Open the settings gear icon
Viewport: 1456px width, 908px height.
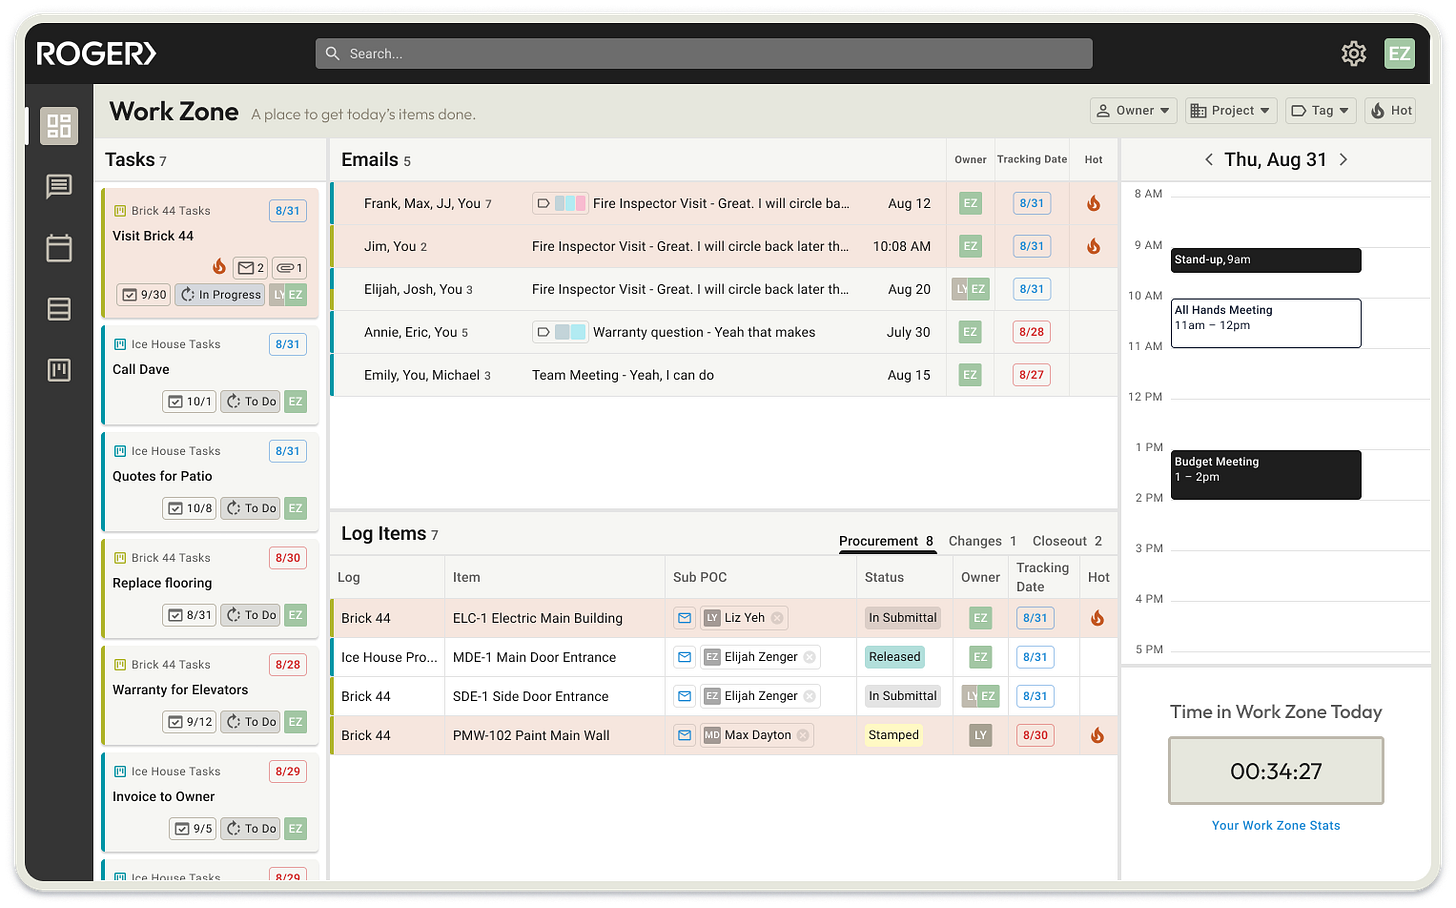click(x=1353, y=54)
